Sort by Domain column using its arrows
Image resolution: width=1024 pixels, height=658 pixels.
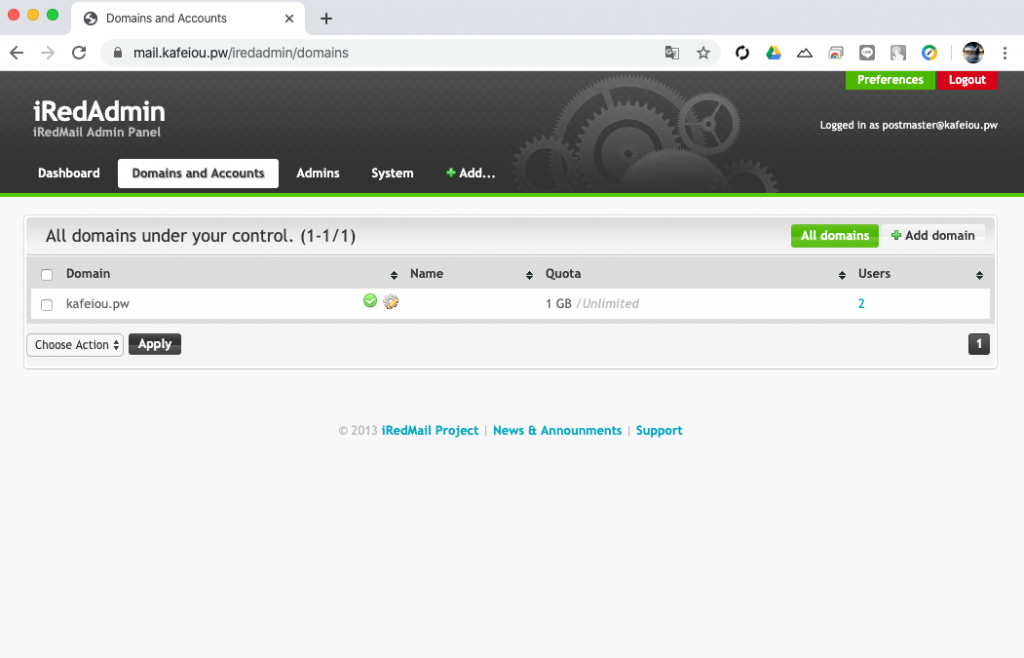coord(394,275)
